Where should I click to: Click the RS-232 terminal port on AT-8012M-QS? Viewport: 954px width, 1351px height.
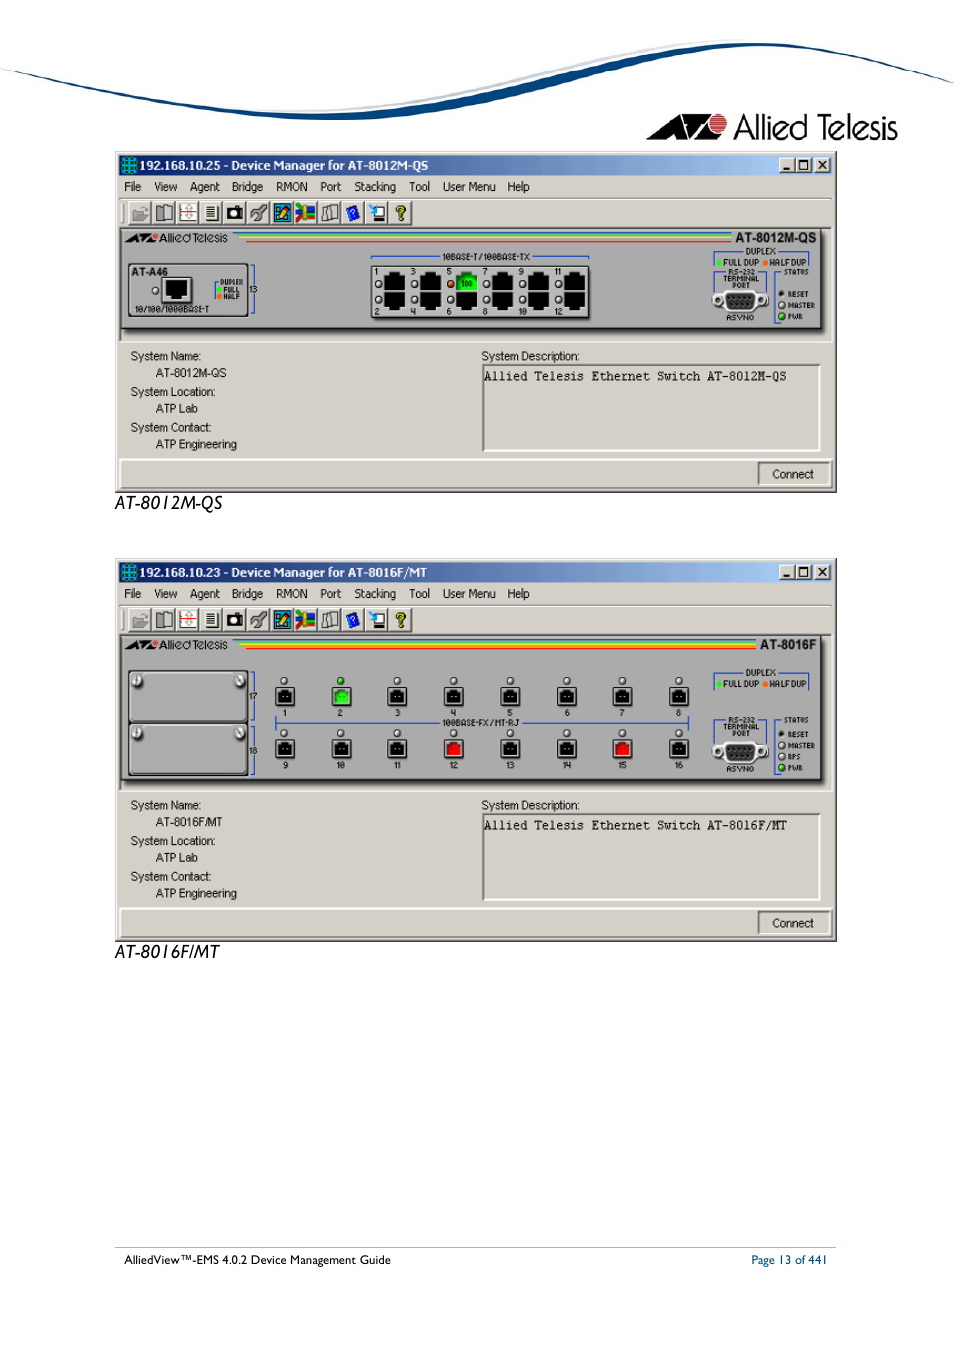click(740, 300)
